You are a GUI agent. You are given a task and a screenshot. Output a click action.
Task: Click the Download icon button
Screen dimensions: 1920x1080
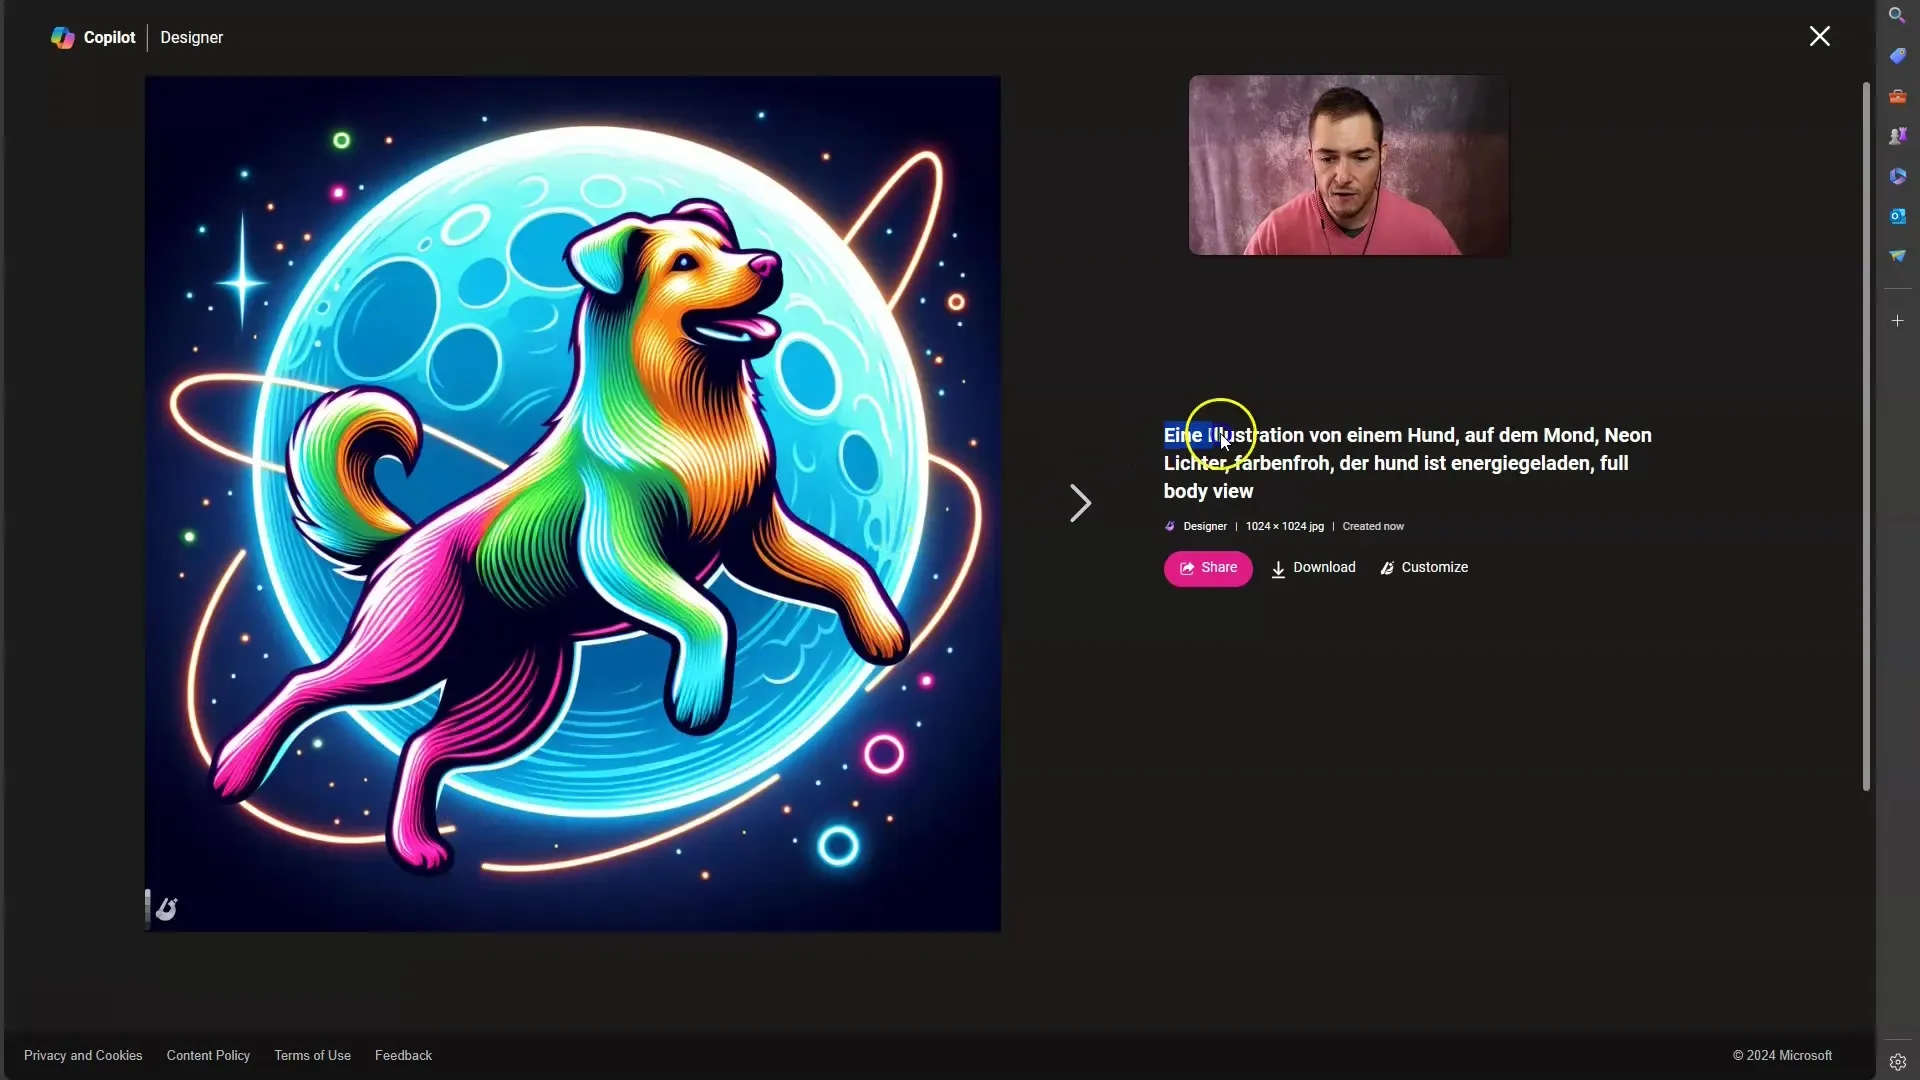coord(1278,567)
